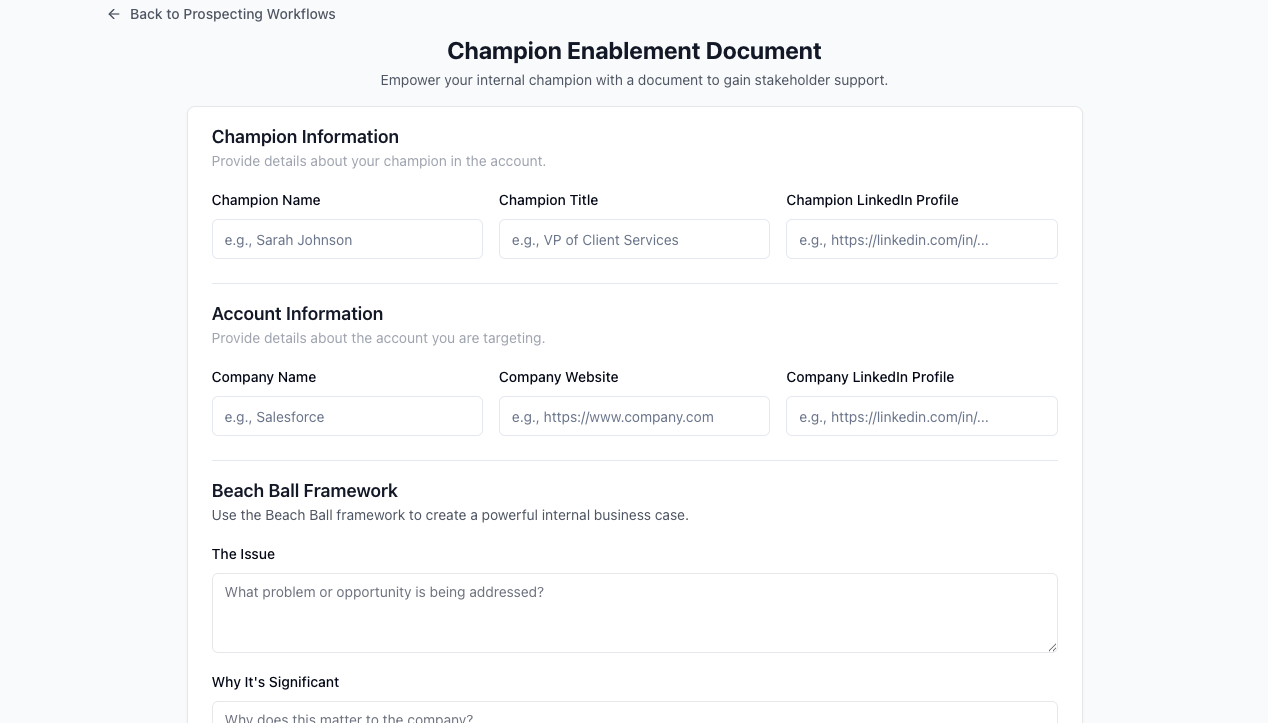Click the Champion Name field label
The width and height of the screenshot is (1268, 723).
pos(266,200)
